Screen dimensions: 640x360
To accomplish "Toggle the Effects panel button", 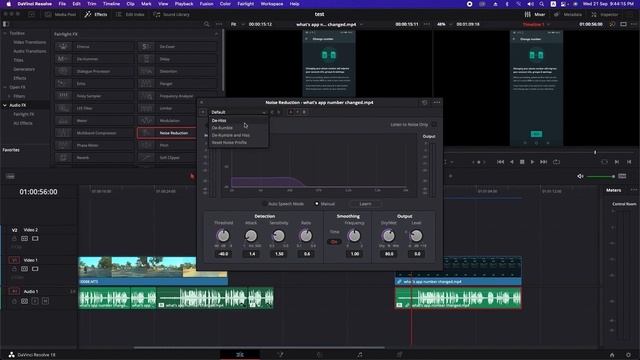I will (96, 14).
